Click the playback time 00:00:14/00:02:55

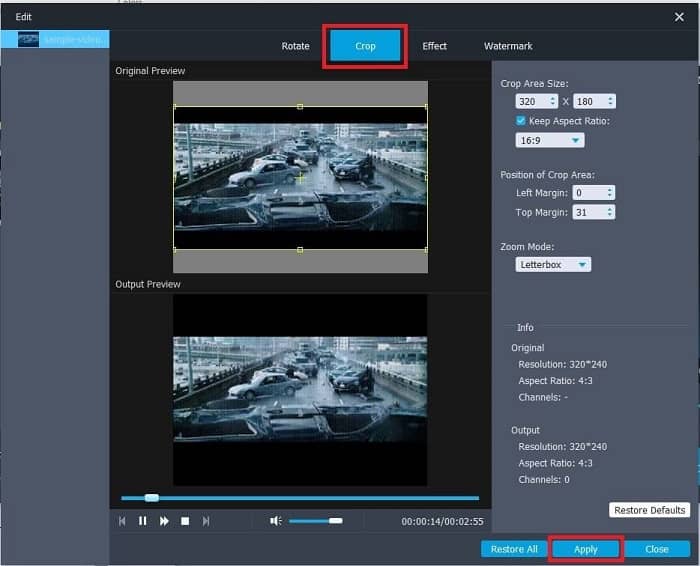(x=442, y=521)
